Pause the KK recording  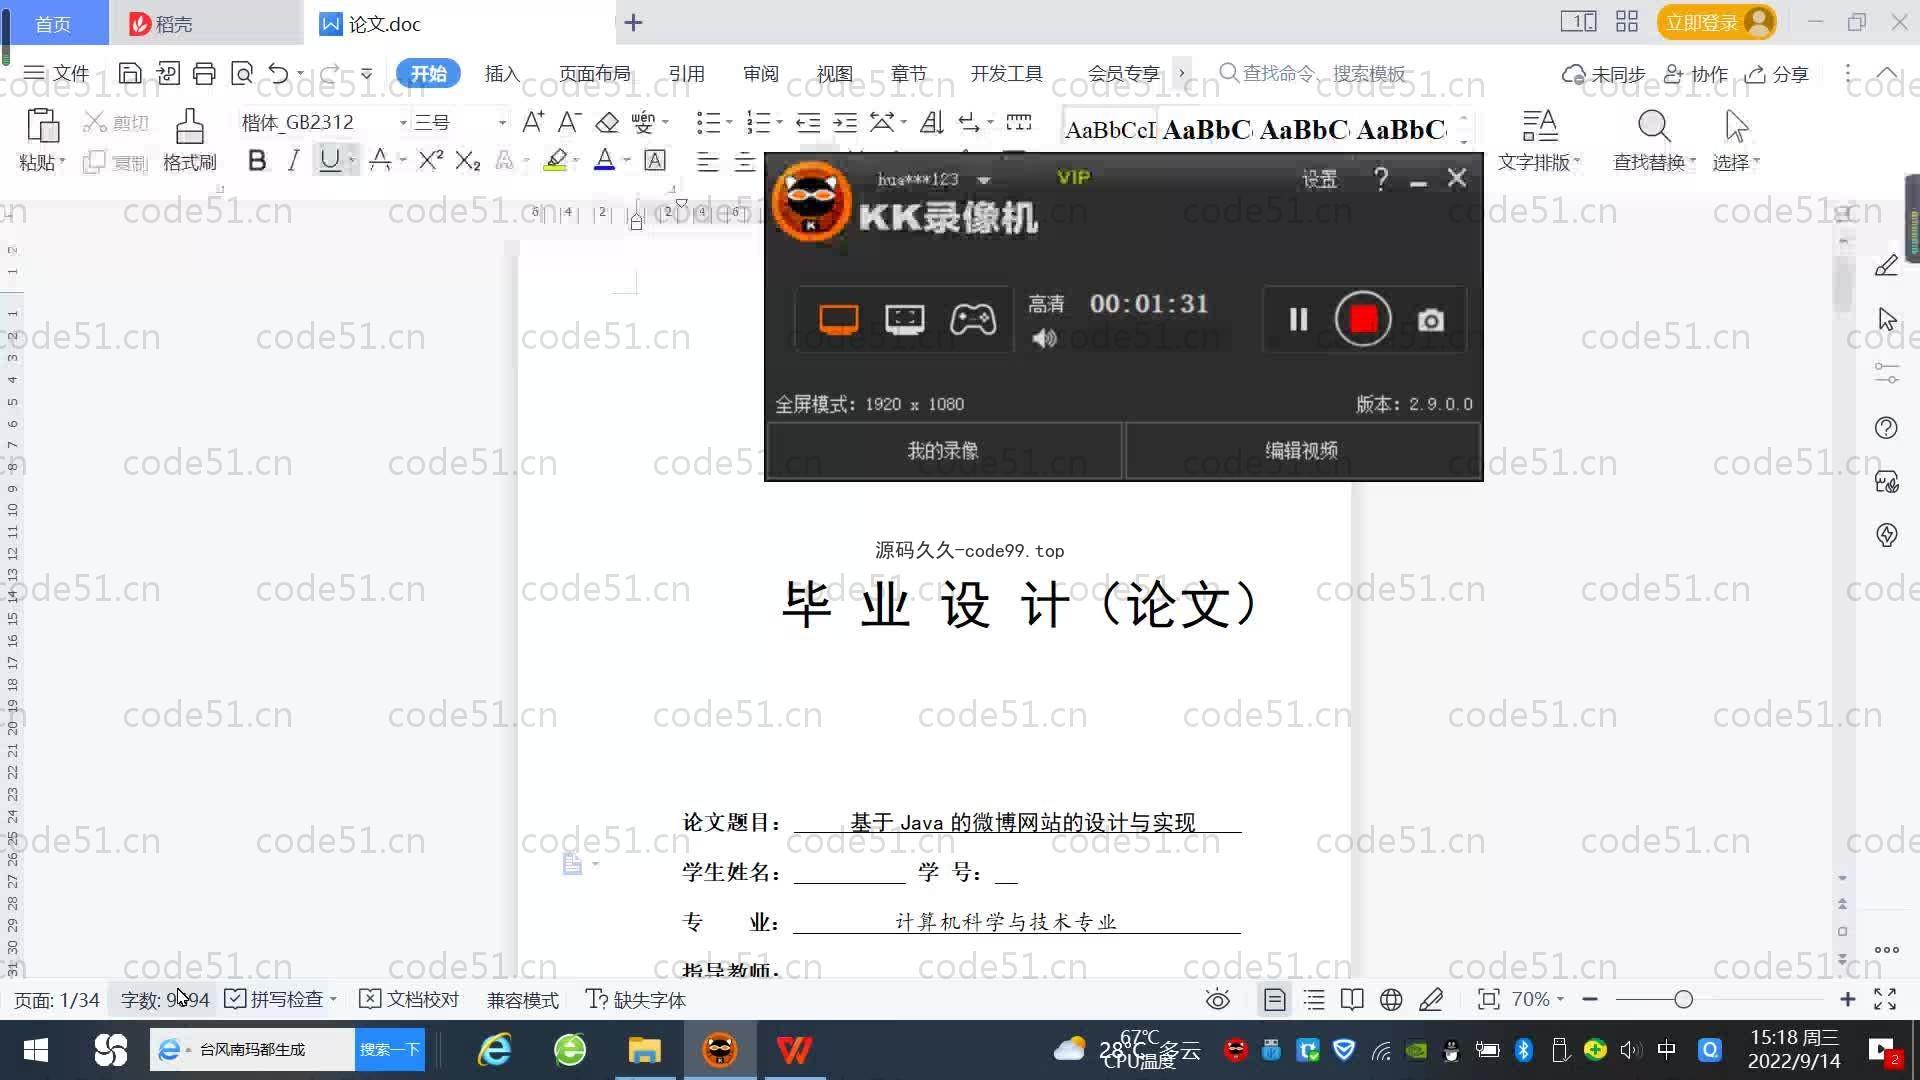(x=1298, y=319)
